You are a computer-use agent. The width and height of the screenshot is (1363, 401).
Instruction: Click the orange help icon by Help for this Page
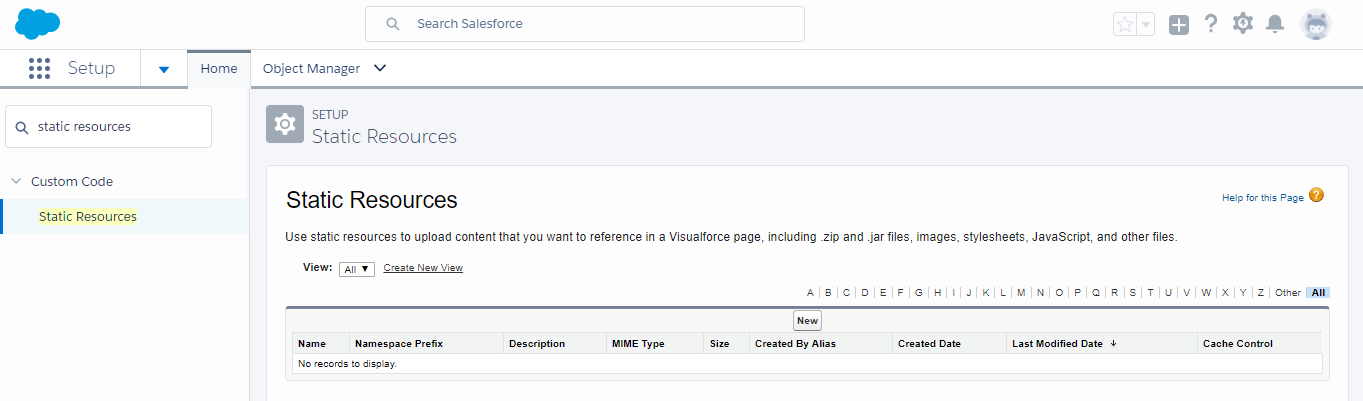tap(1316, 195)
